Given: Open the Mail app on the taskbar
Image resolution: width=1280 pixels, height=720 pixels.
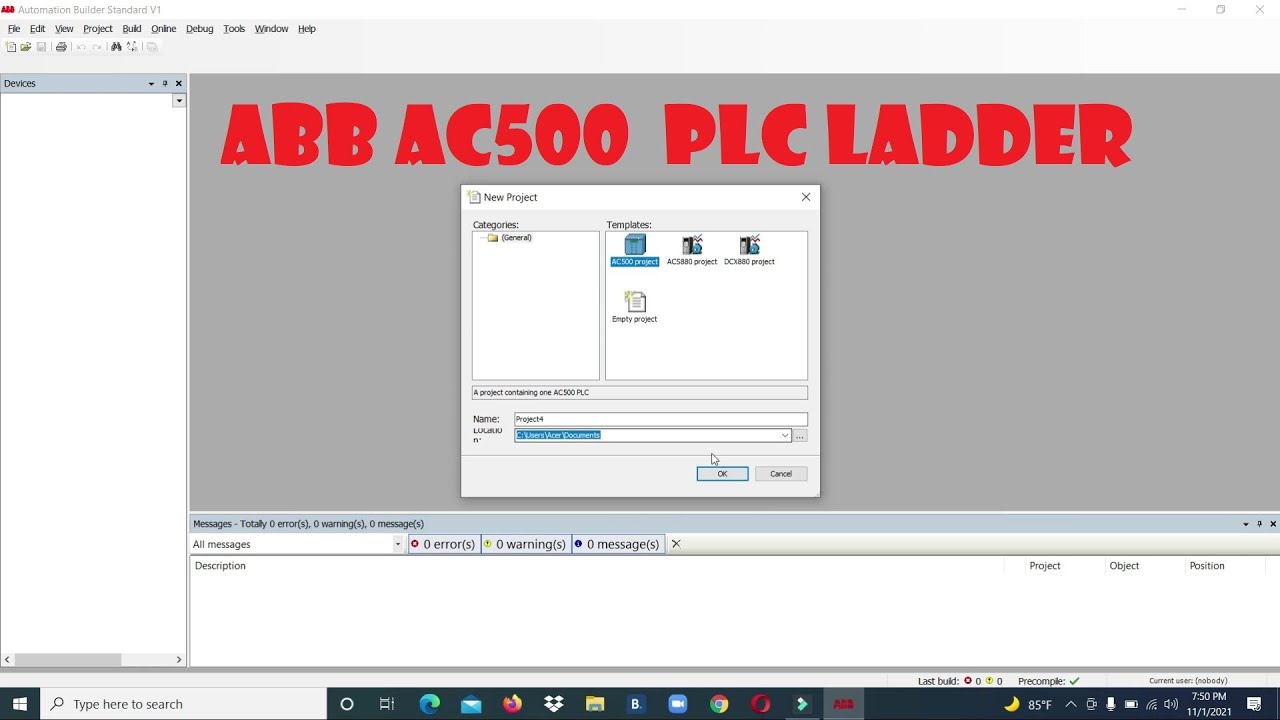Looking at the screenshot, I should click(471, 704).
